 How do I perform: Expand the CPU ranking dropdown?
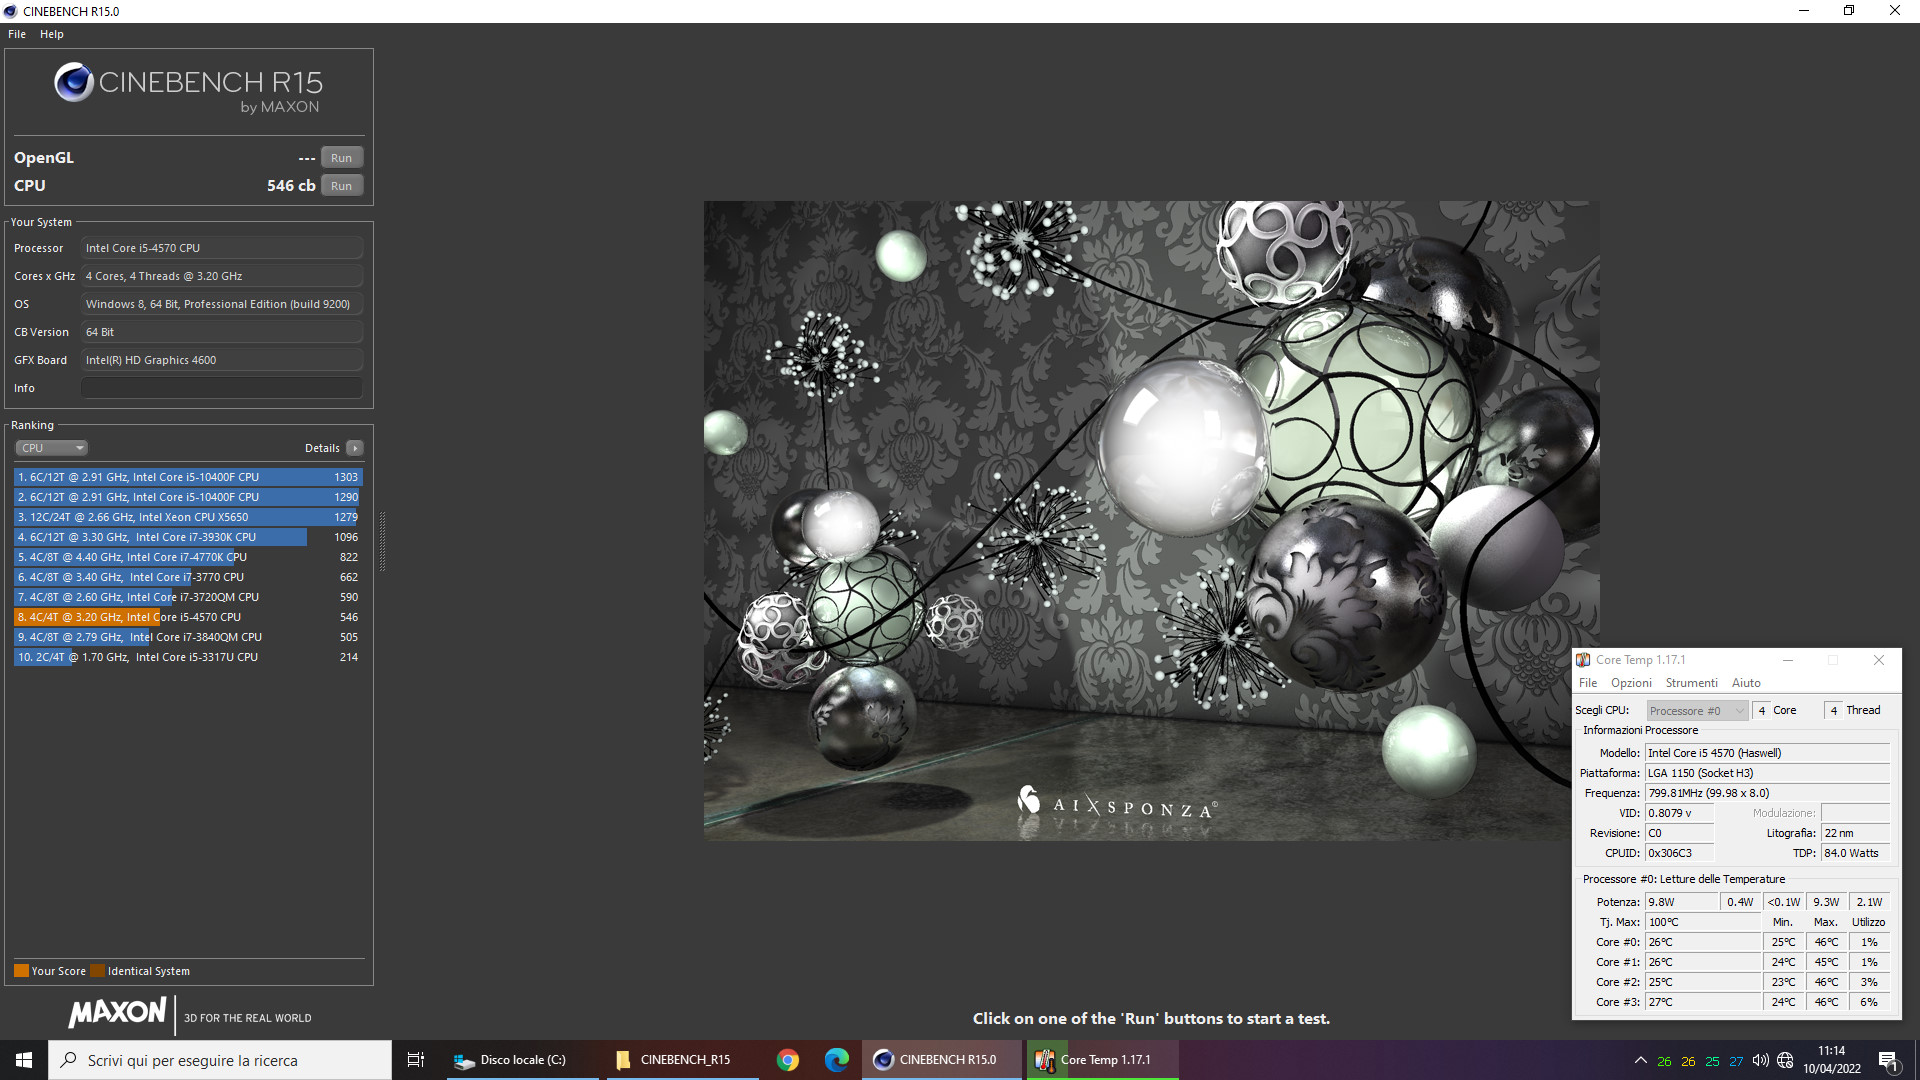(52, 448)
